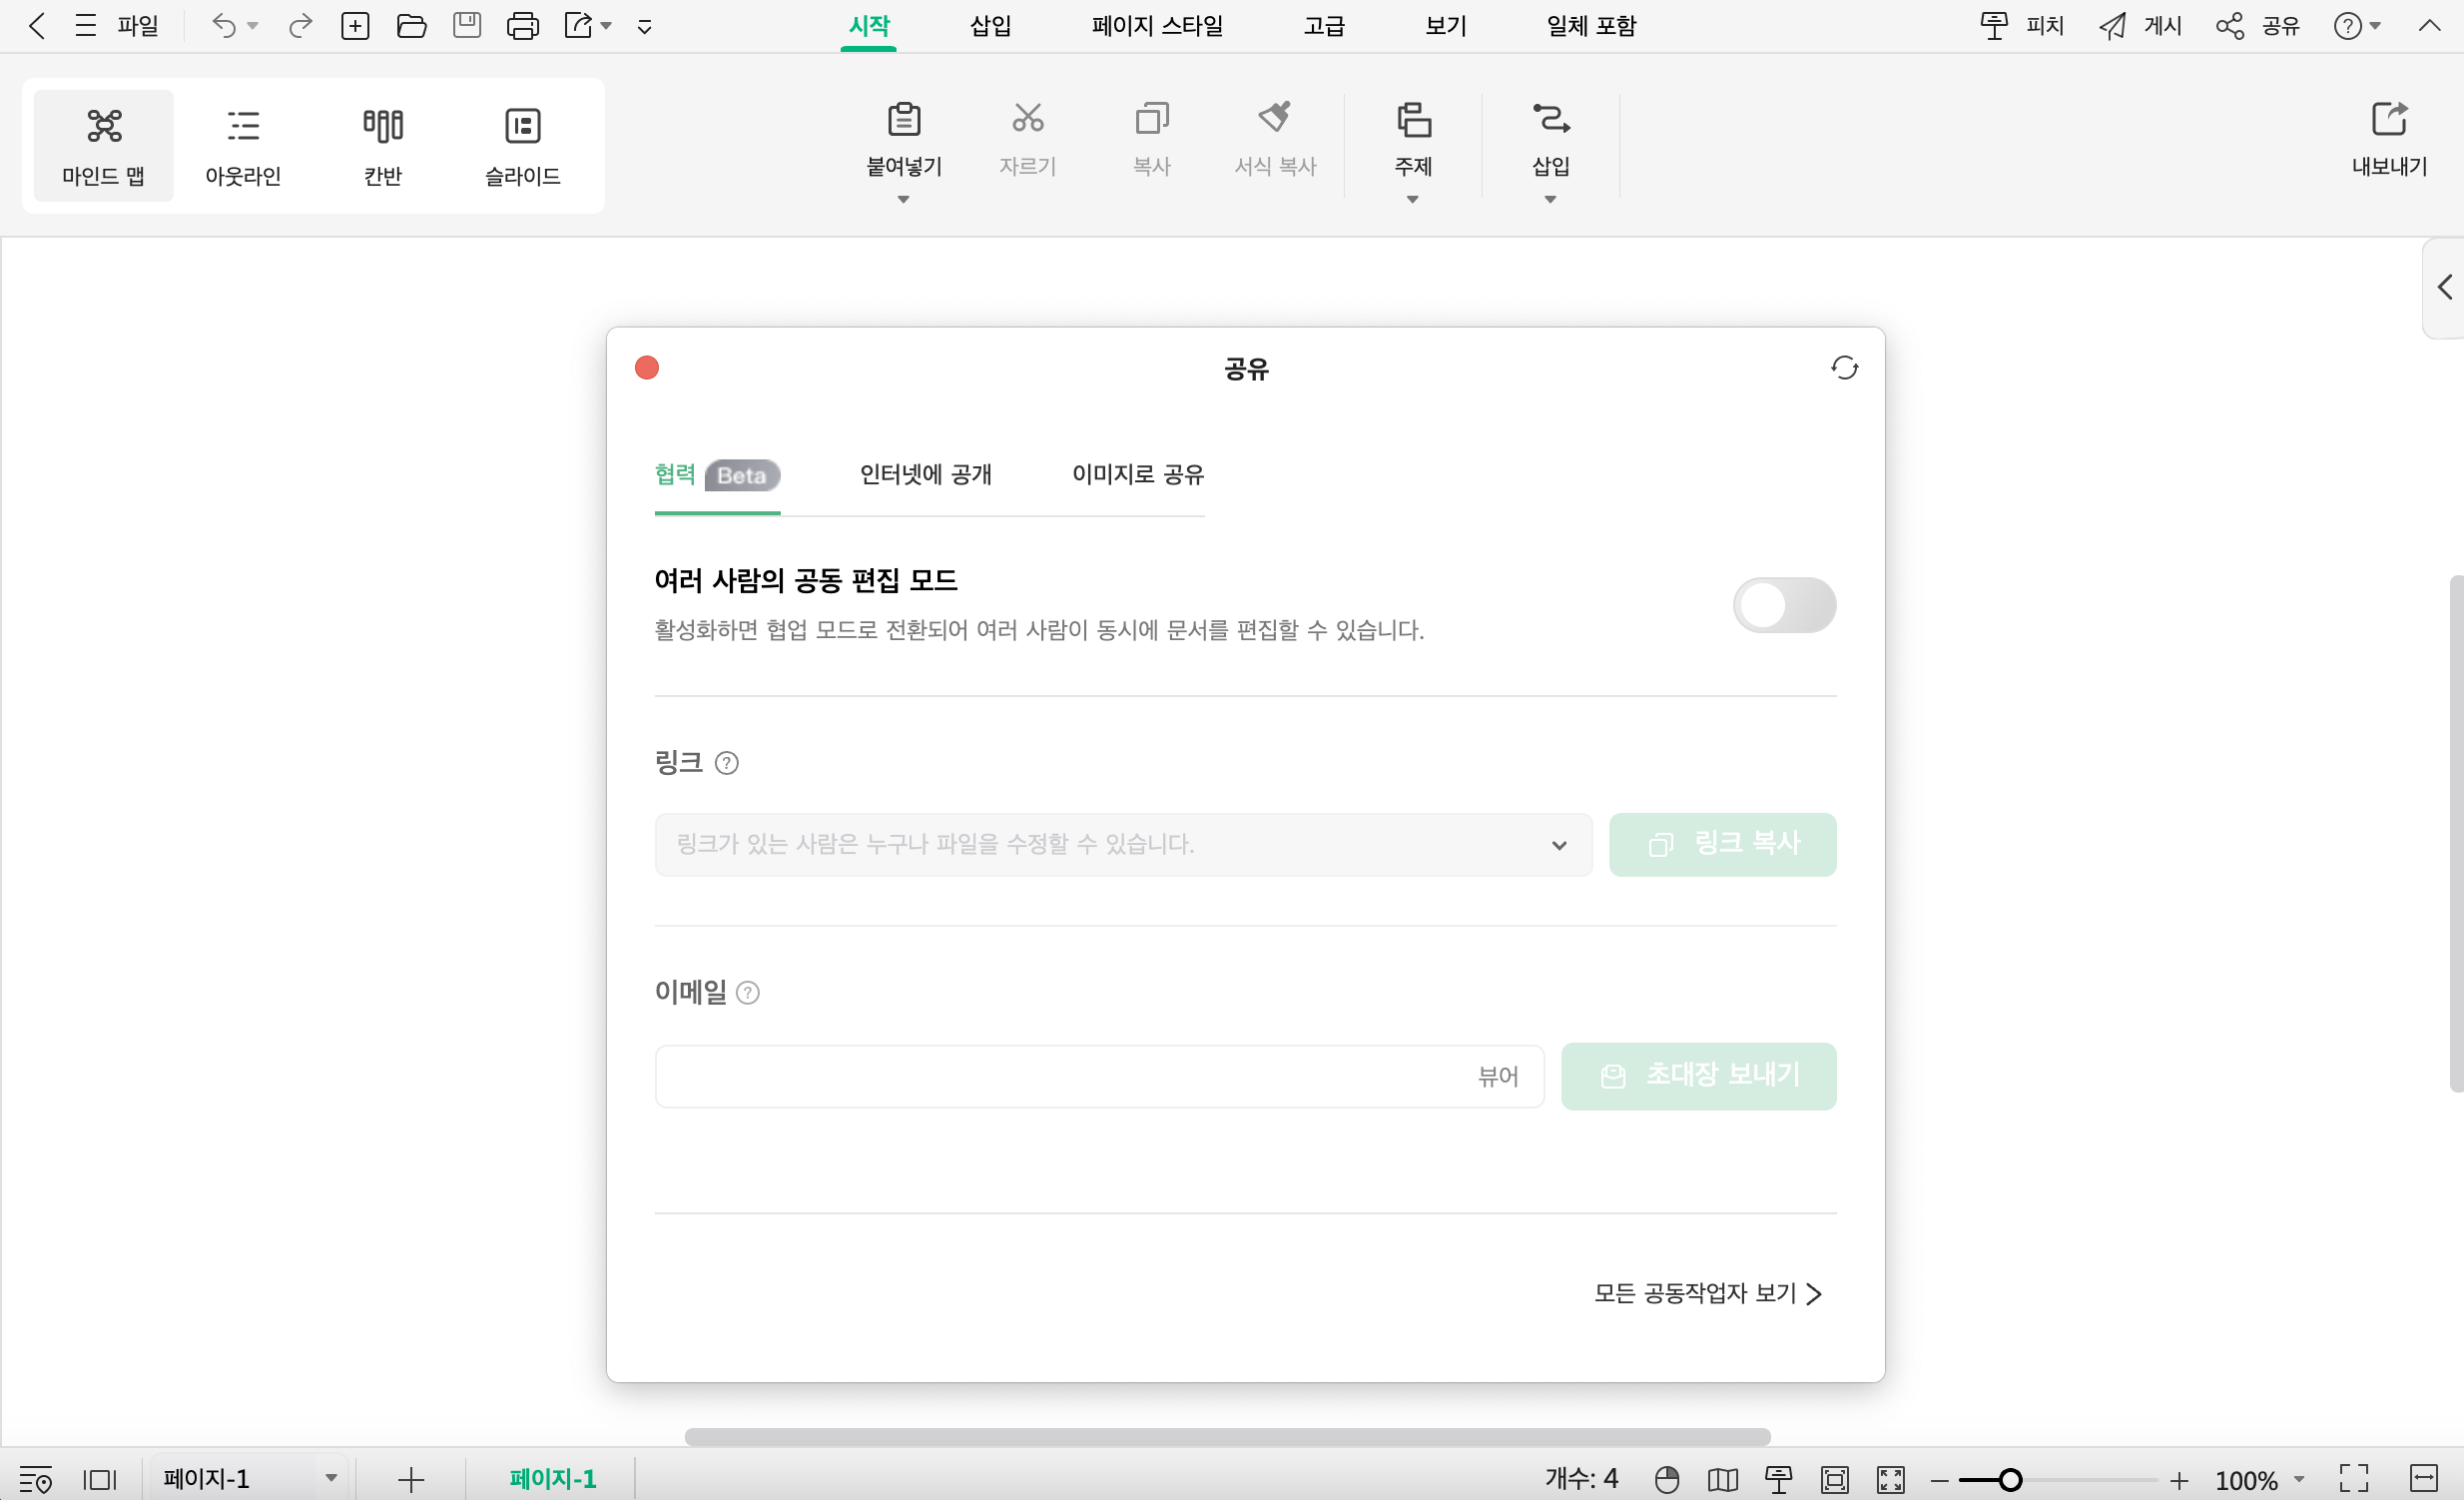2464x1500 pixels.
Task: Click the undo icon
Action: (x=224, y=26)
